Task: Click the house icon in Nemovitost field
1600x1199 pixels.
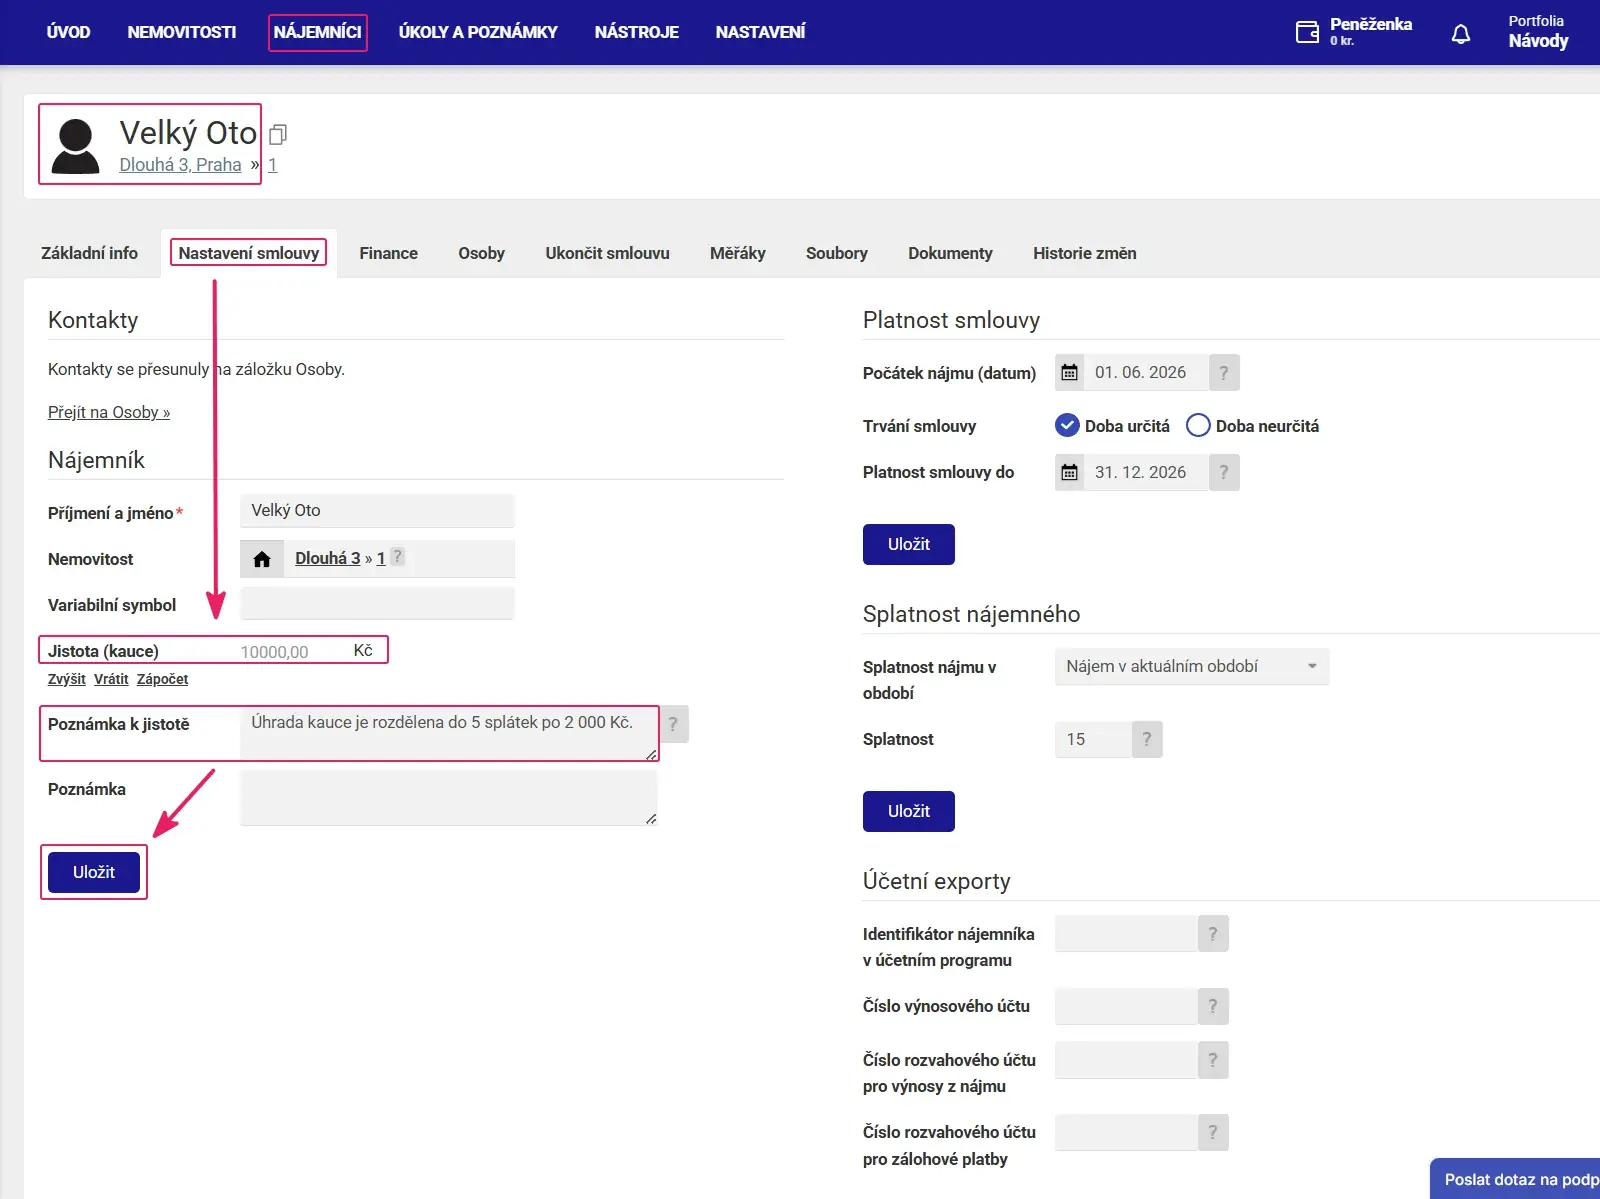Action: (262, 559)
